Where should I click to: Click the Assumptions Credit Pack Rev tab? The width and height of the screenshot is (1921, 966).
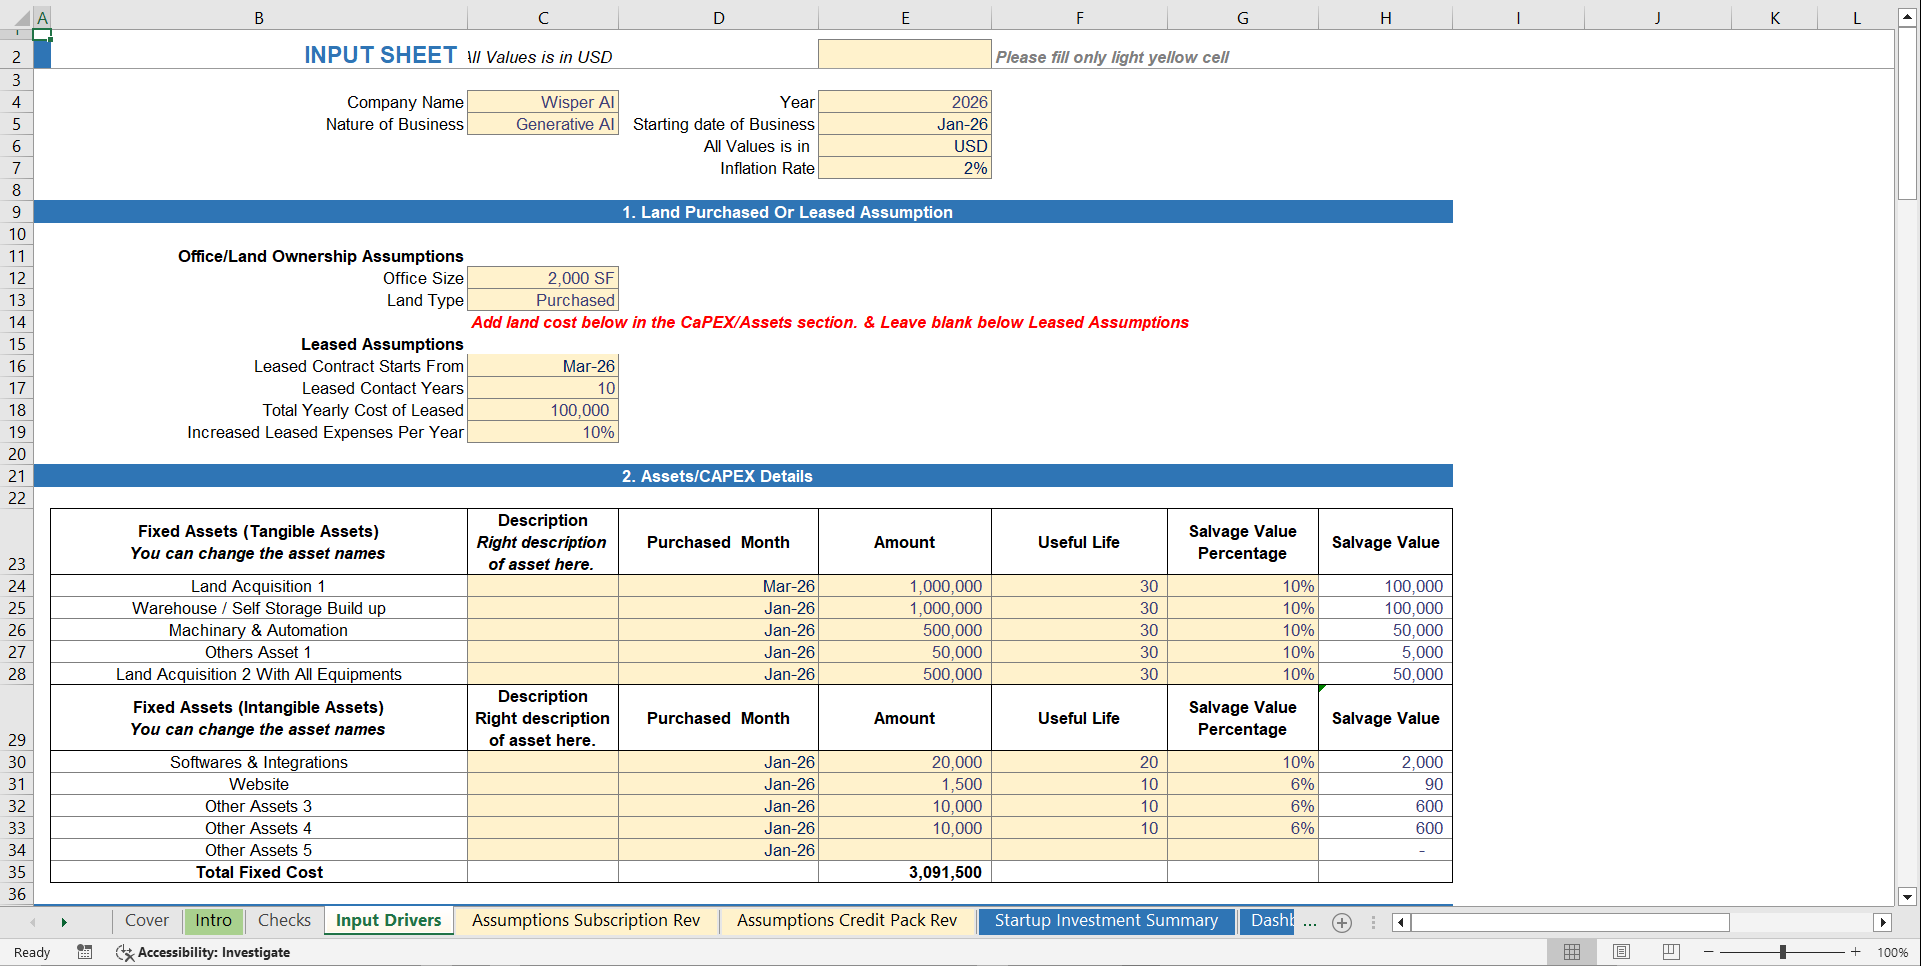[846, 920]
